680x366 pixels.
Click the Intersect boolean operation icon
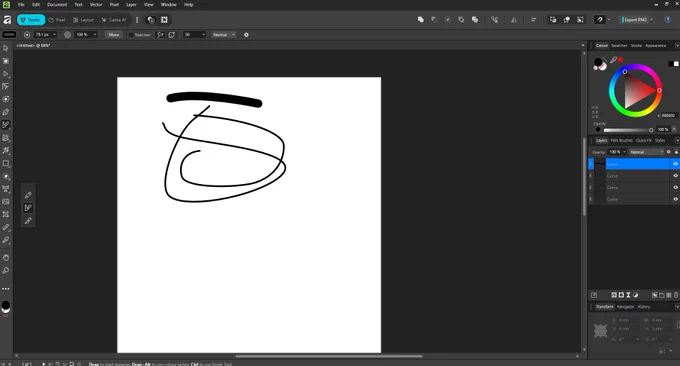[x=448, y=20]
